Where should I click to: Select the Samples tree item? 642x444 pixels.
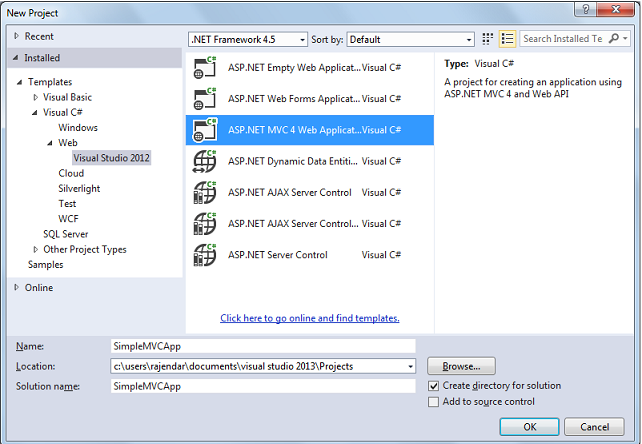(45, 265)
